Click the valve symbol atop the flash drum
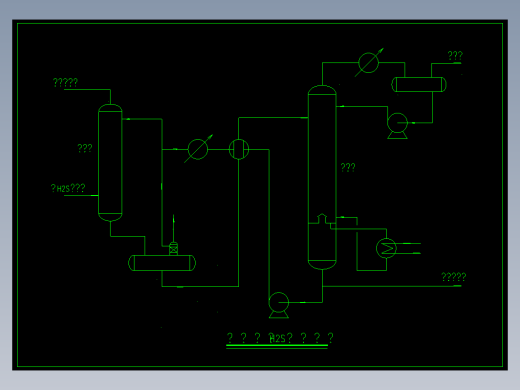The image size is (520, 390). [x=173, y=249]
